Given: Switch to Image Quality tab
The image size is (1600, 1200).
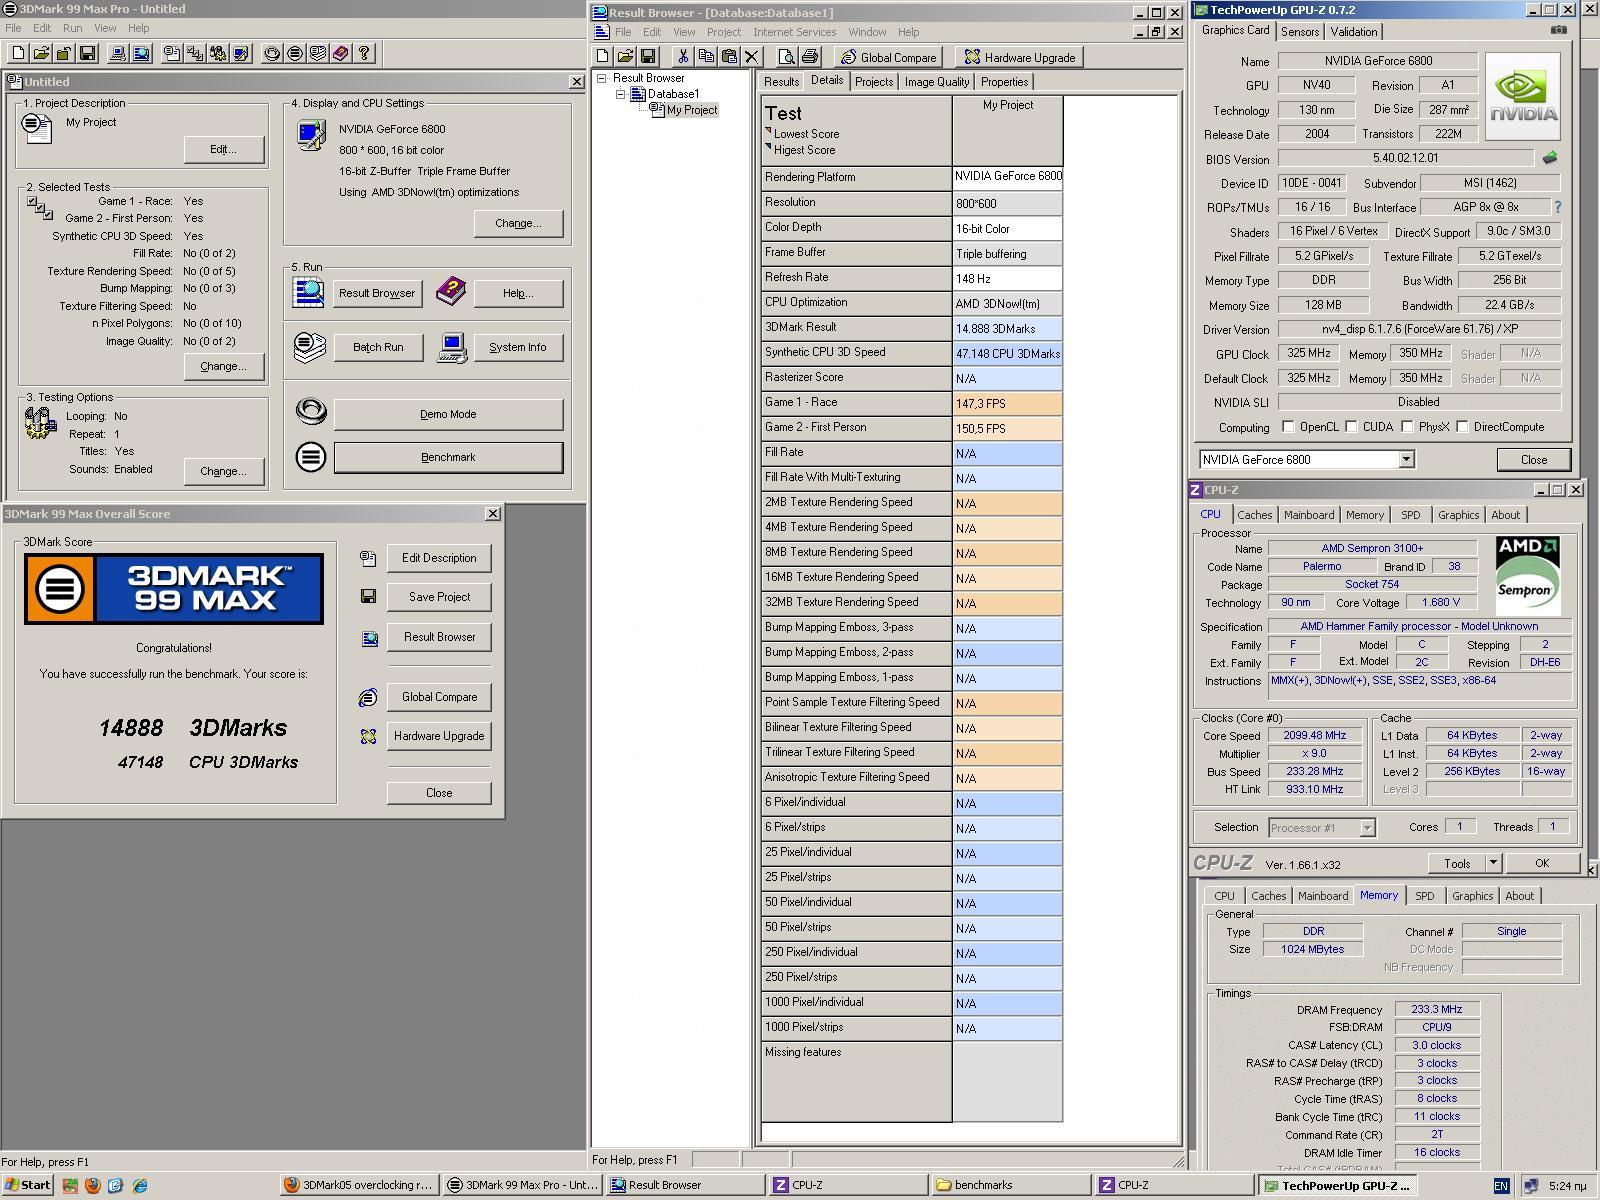Looking at the screenshot, I should coord(937,82).
